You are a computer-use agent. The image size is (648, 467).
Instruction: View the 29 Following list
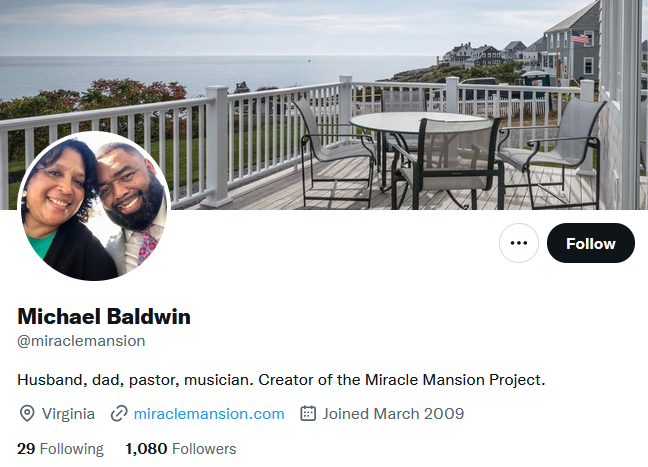[x=60, y=449]
